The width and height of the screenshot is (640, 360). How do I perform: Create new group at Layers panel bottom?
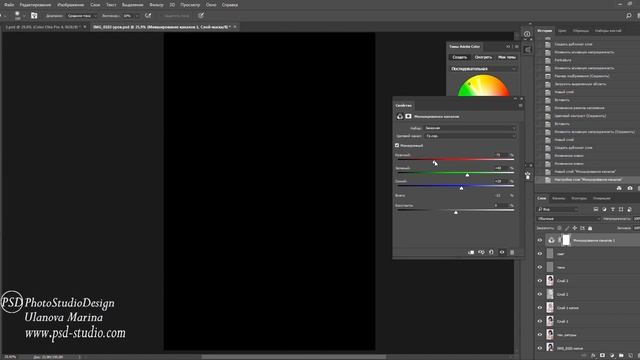click(621, 356)
